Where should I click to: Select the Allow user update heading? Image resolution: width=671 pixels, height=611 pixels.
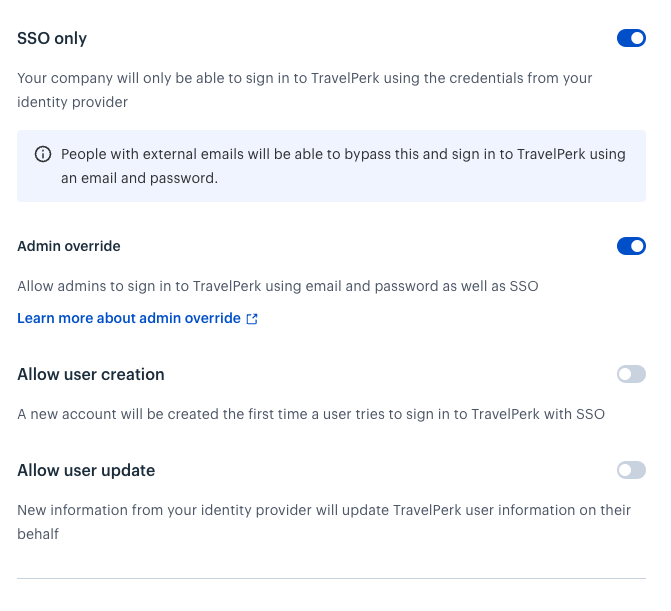pyautogui.click(x=86, y=470)
